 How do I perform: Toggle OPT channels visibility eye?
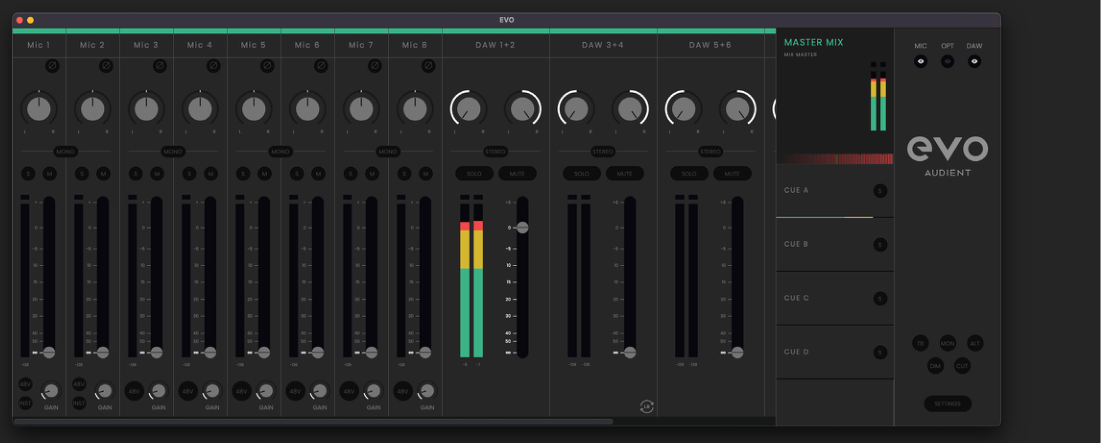pos(947,61)
